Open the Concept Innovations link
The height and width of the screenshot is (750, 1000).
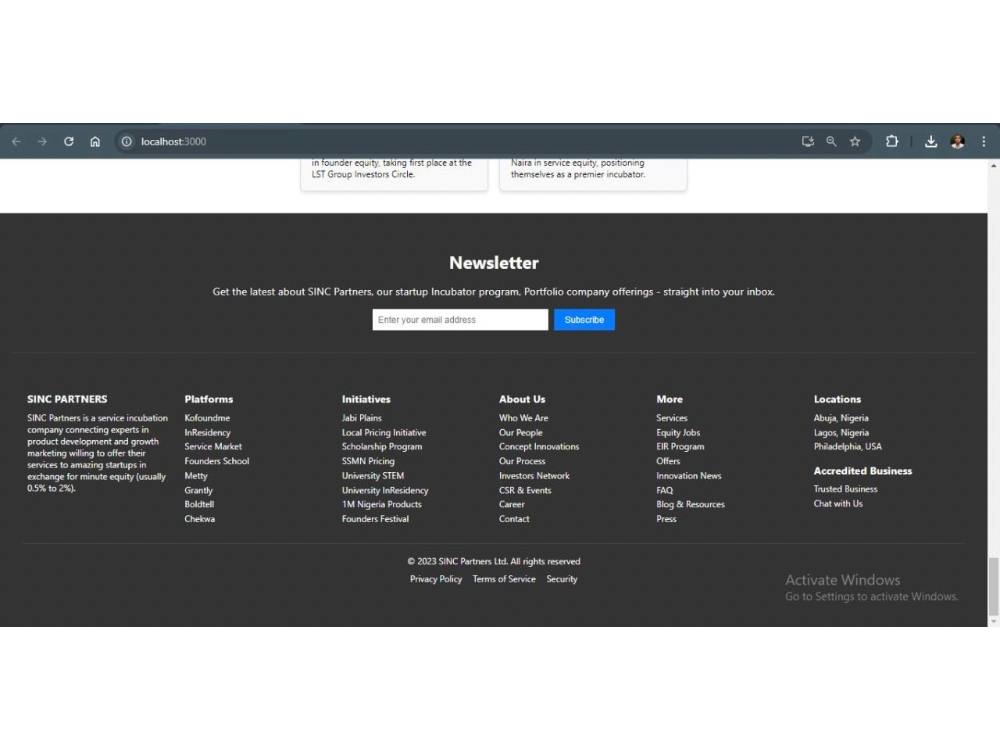pos(539,446)
